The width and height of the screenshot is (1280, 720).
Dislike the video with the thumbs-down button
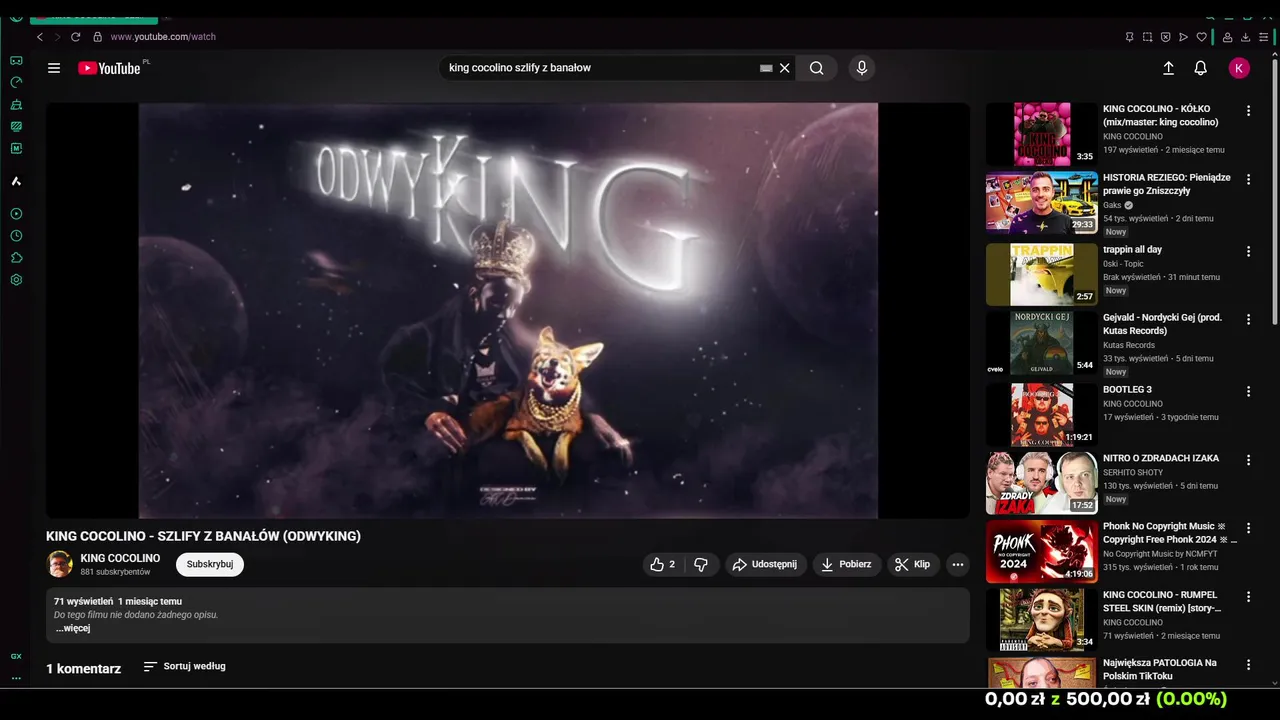[701, 564]
